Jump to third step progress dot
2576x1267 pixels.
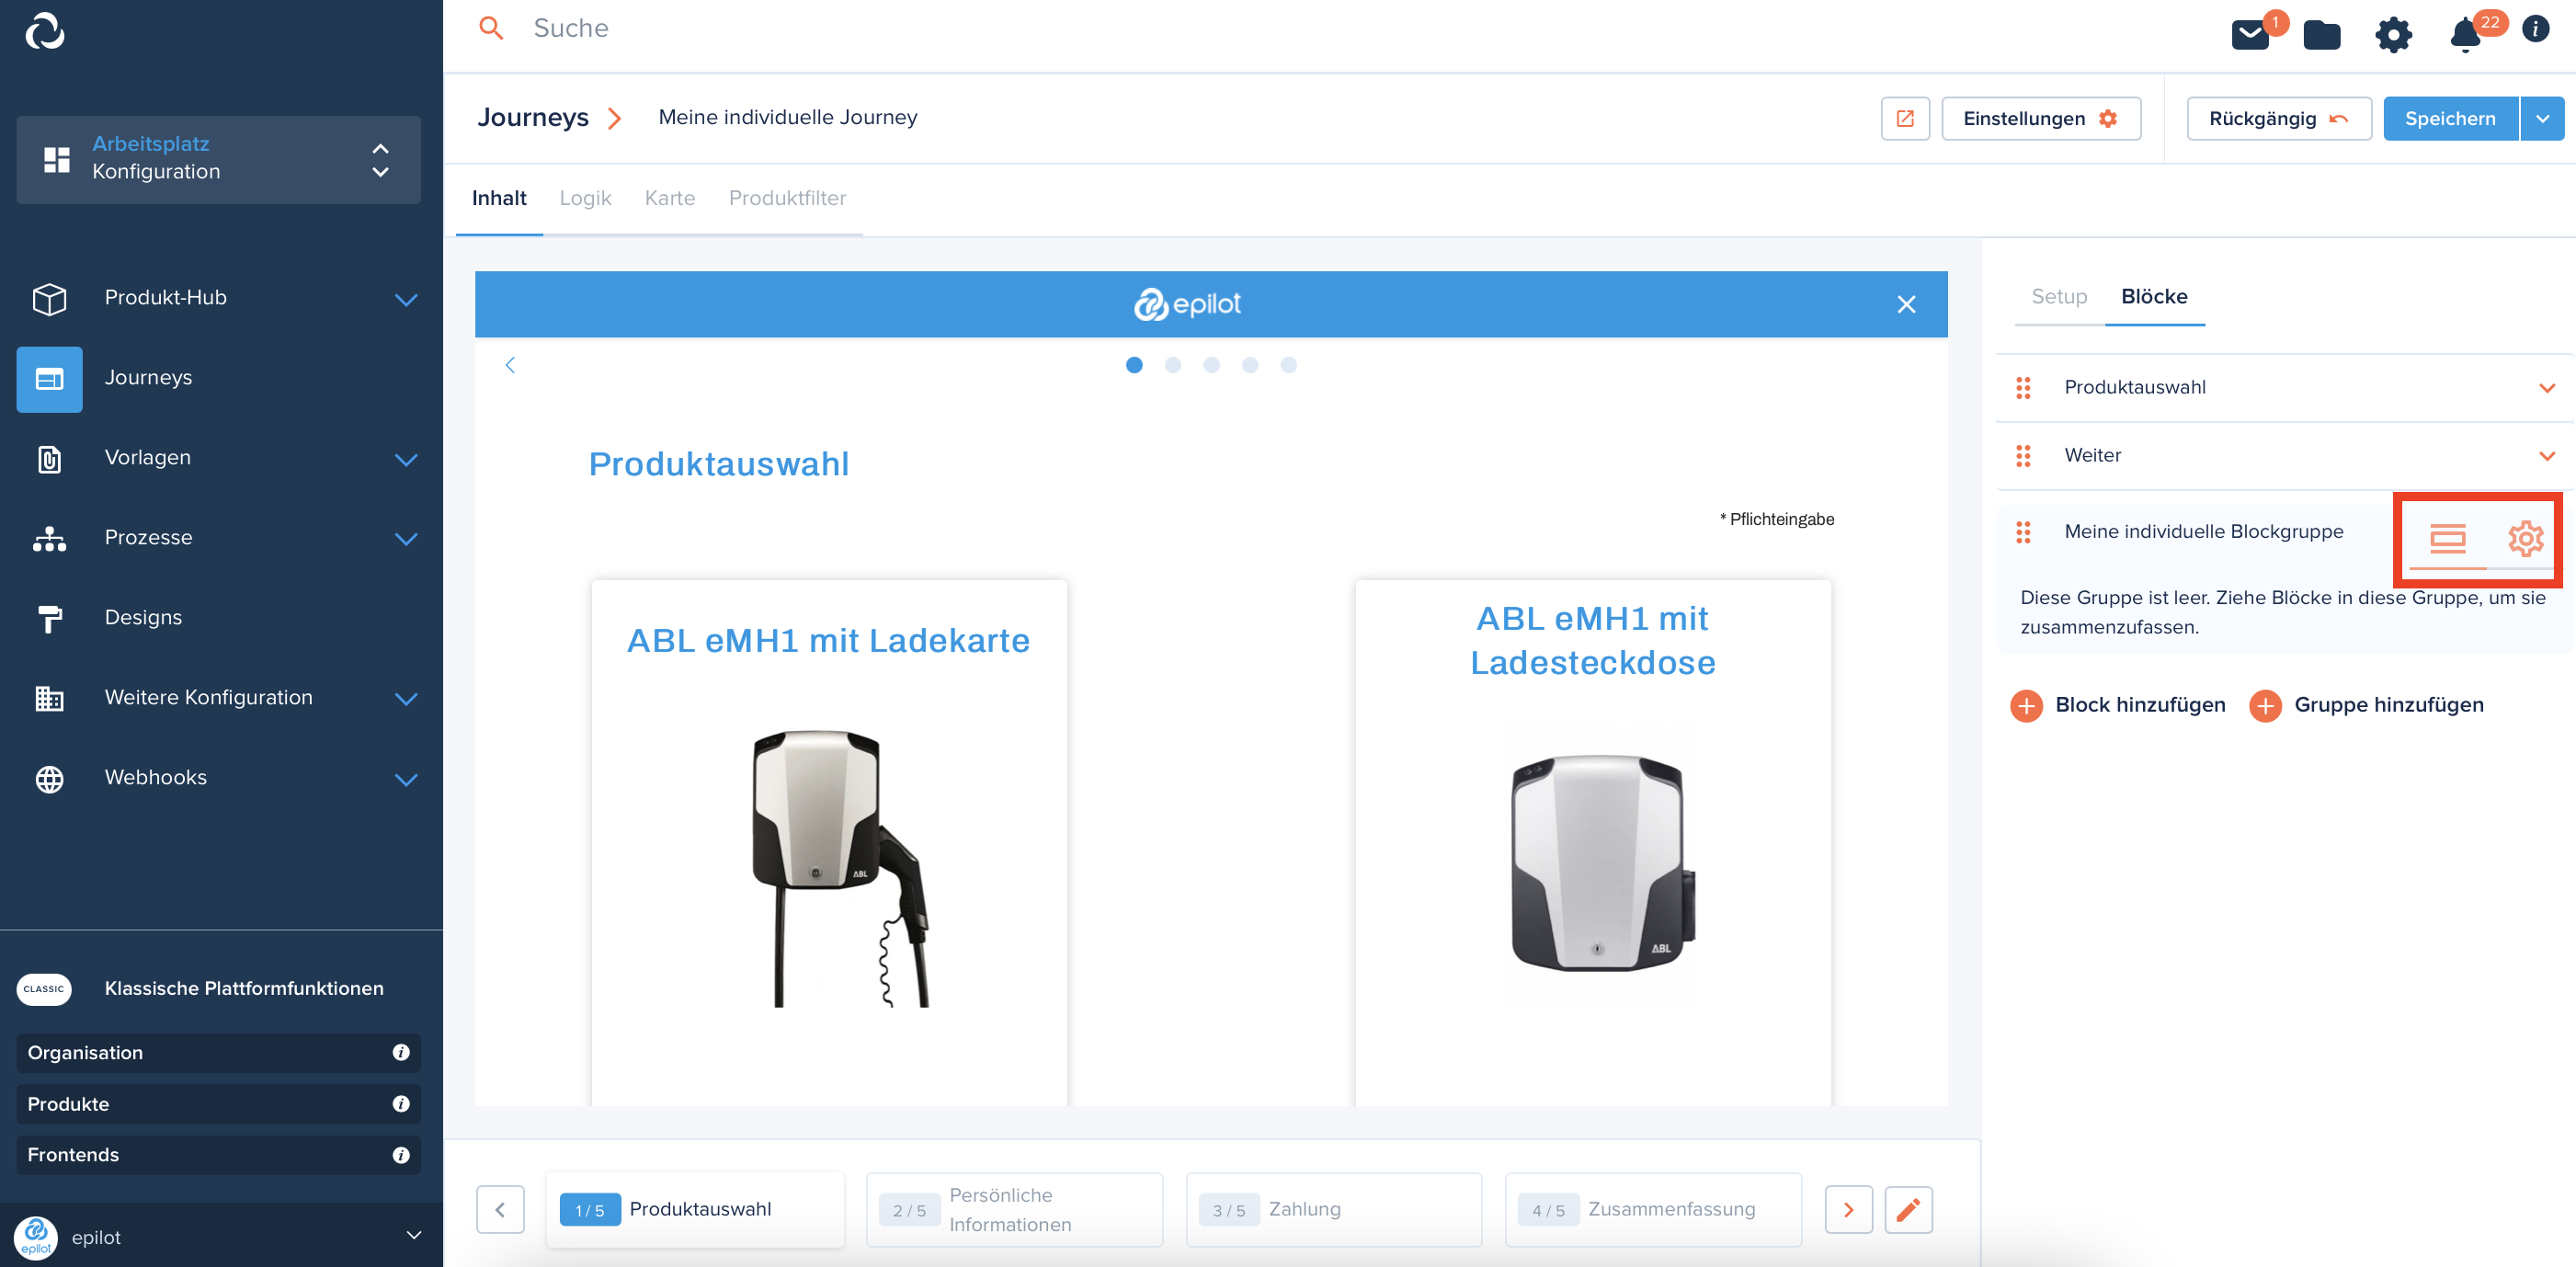(x=1211, y=365)
